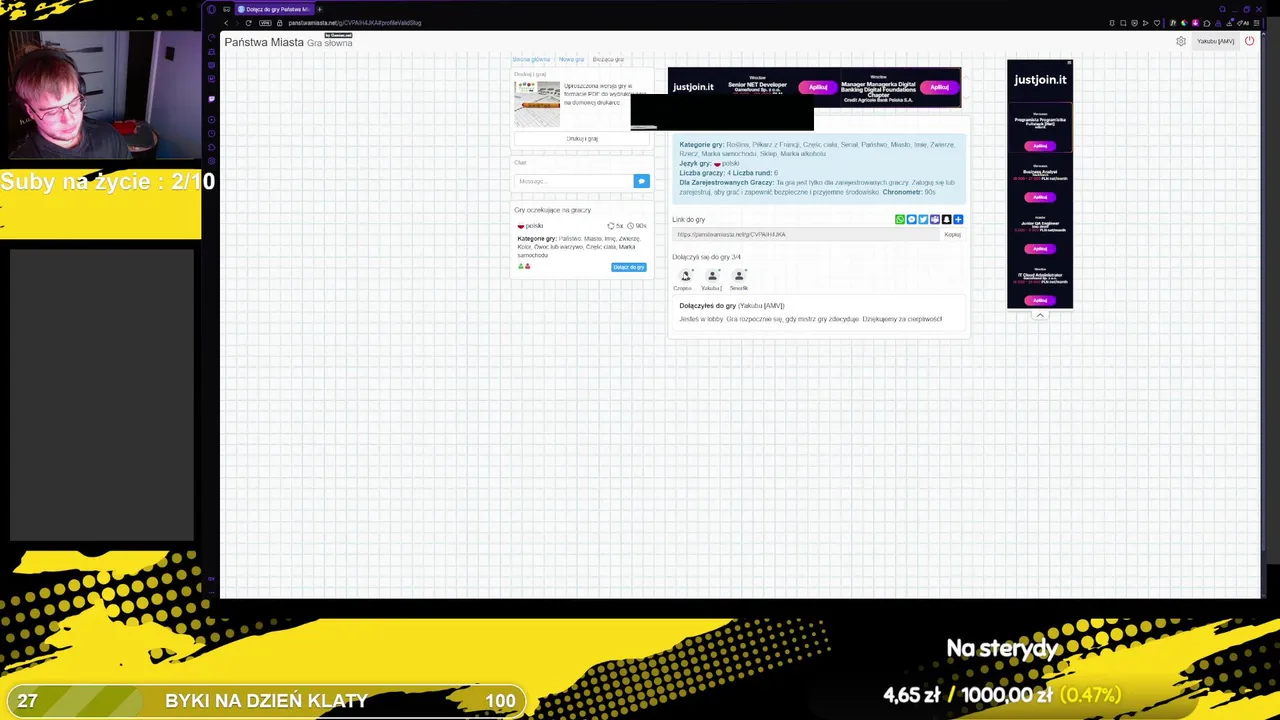Open the Nowa gra tab
The width and height of the screenshot is (1280, 720).
click(x=571, y=60)
